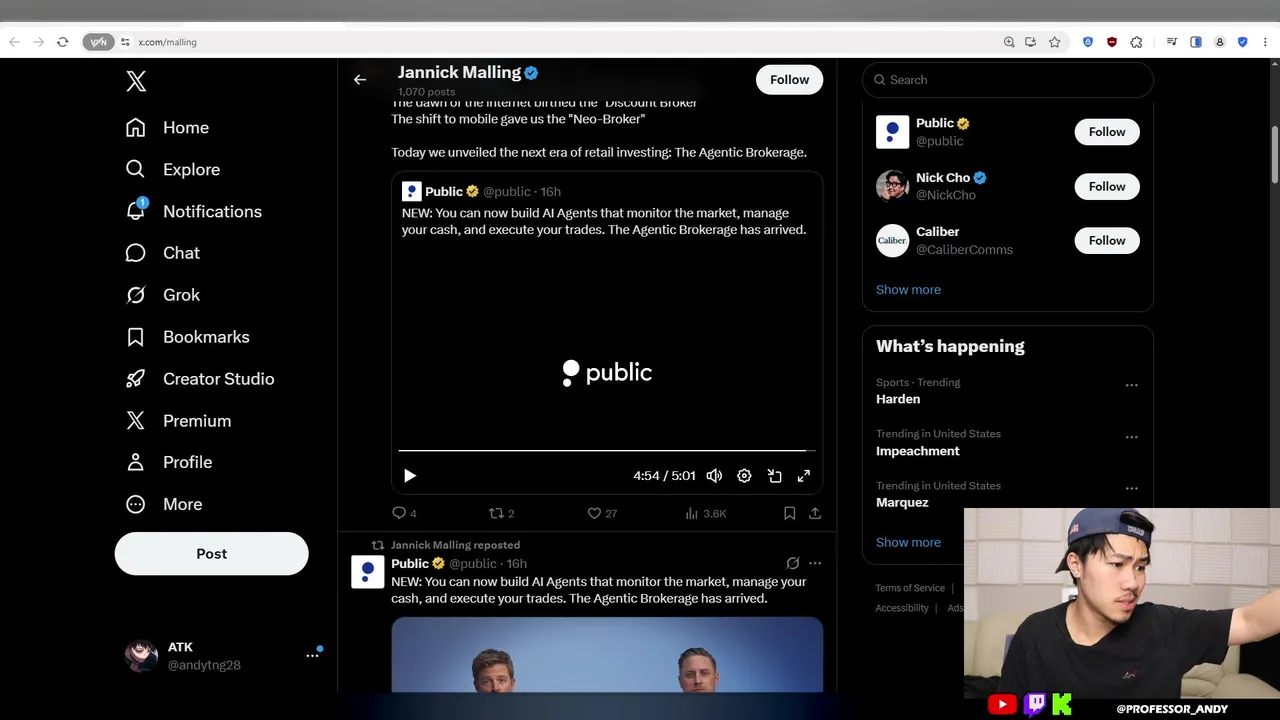1280x720 pixels.
Task: Click the install app icon in address bar
Action: click(1031, 42)
